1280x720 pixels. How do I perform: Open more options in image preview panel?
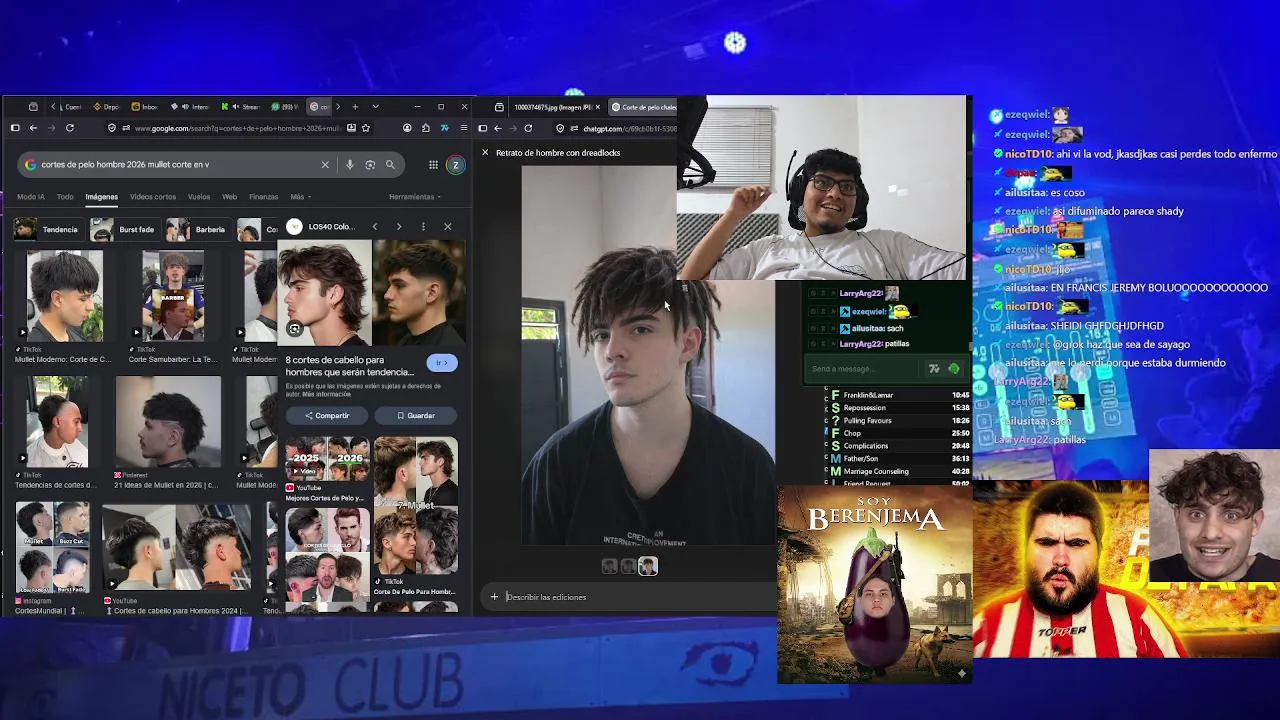click(423, 227)
